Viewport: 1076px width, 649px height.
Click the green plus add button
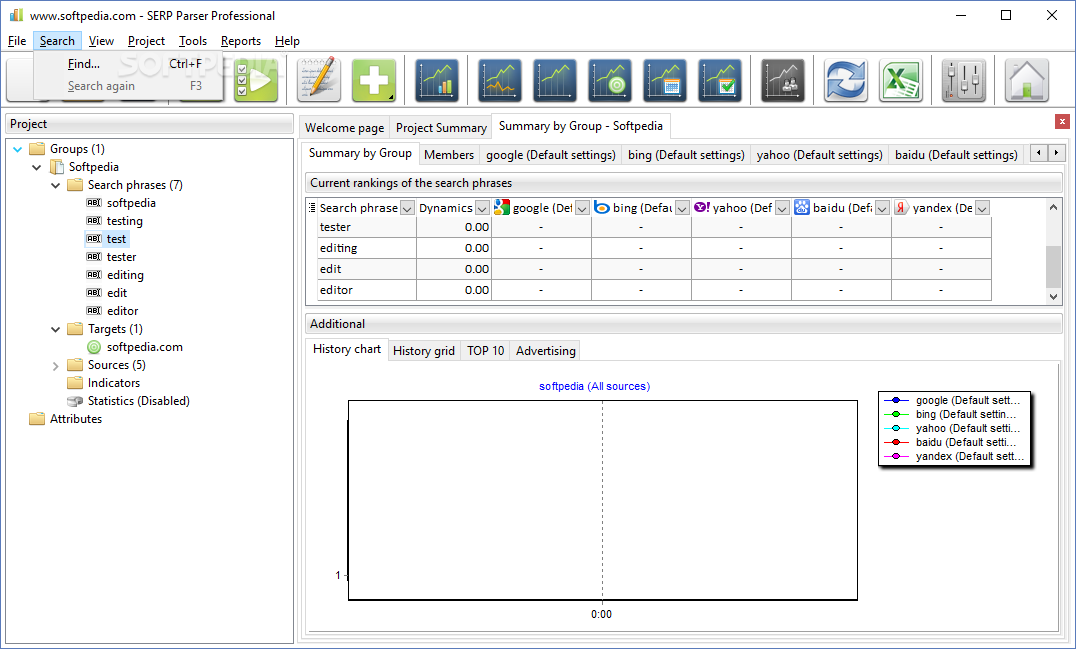point(374,80)
